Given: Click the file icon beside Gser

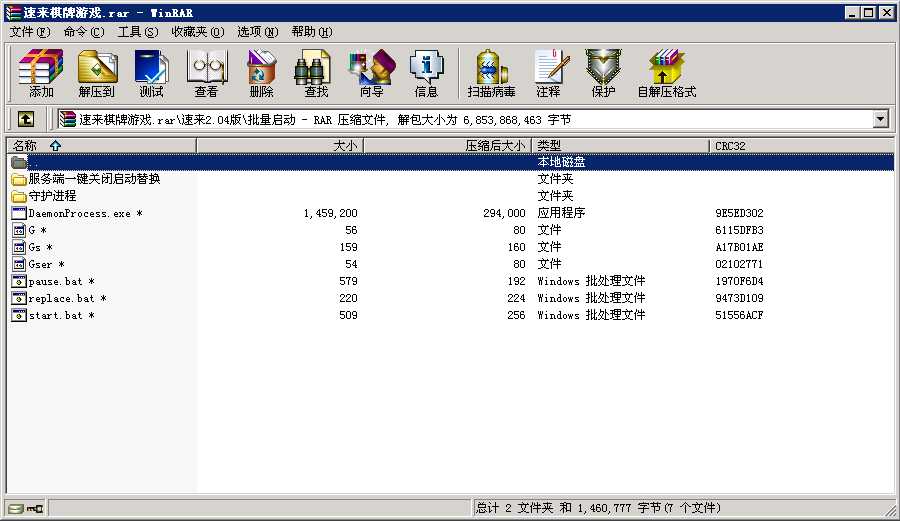Looking at the screenshot, I should click(19, 264).
